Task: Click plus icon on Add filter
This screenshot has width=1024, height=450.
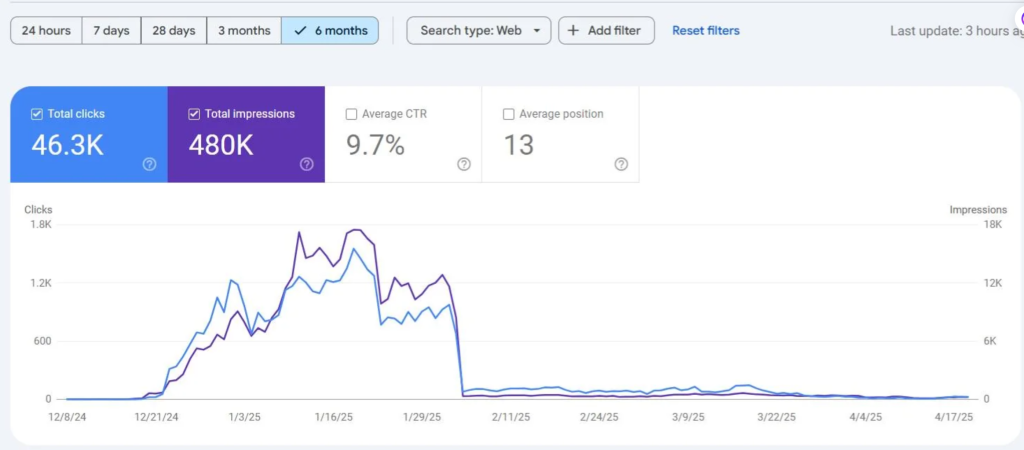Action: [x=573, y=31]
